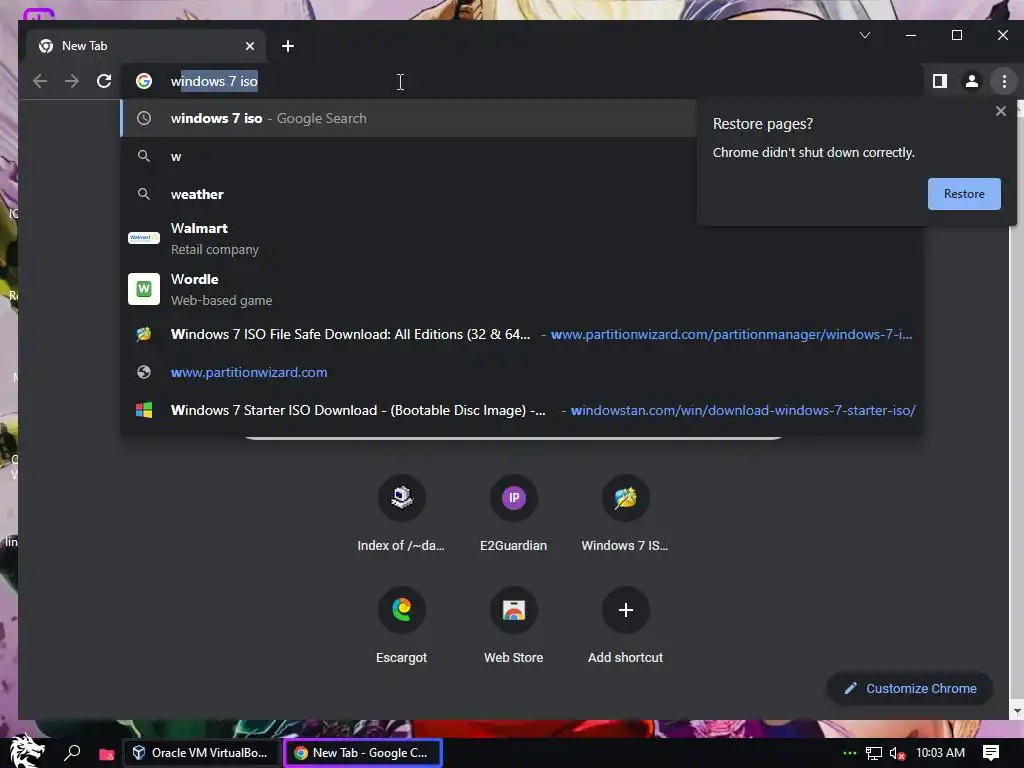Viewport: 1024px width, 768px height.
Task: Click the globe icon beside partitionwizard.com
Action: click(x=144, y=372)
